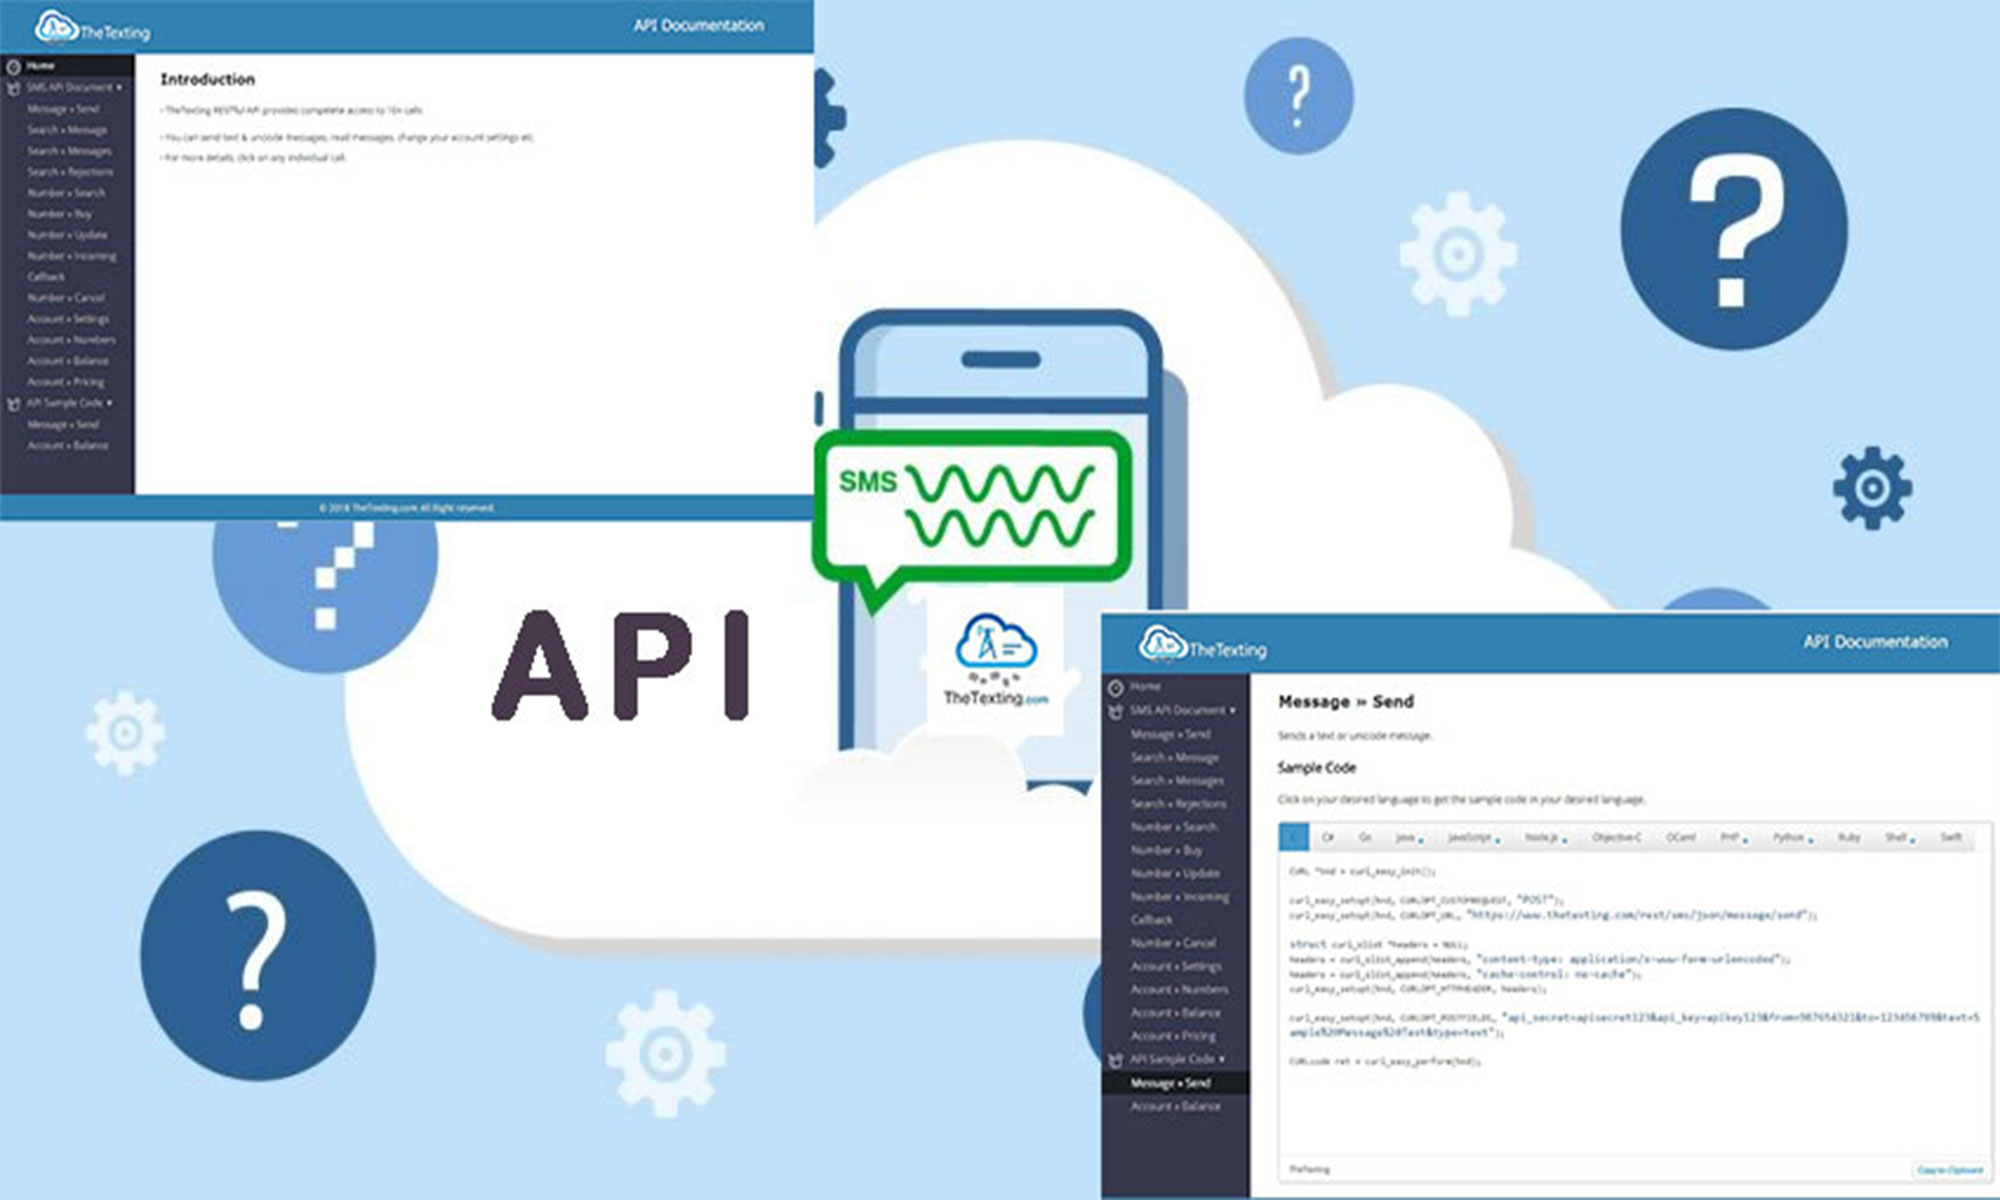Click the Copy to Clipboard button
2000x1200 pixels.
coord(1949,1169)
